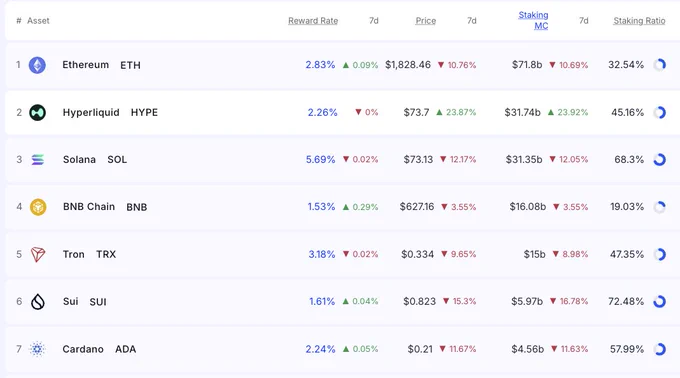The height and width of the screenshot is (378, 680).
Task: Open the Solana asset name
Action: coord(79,160)
